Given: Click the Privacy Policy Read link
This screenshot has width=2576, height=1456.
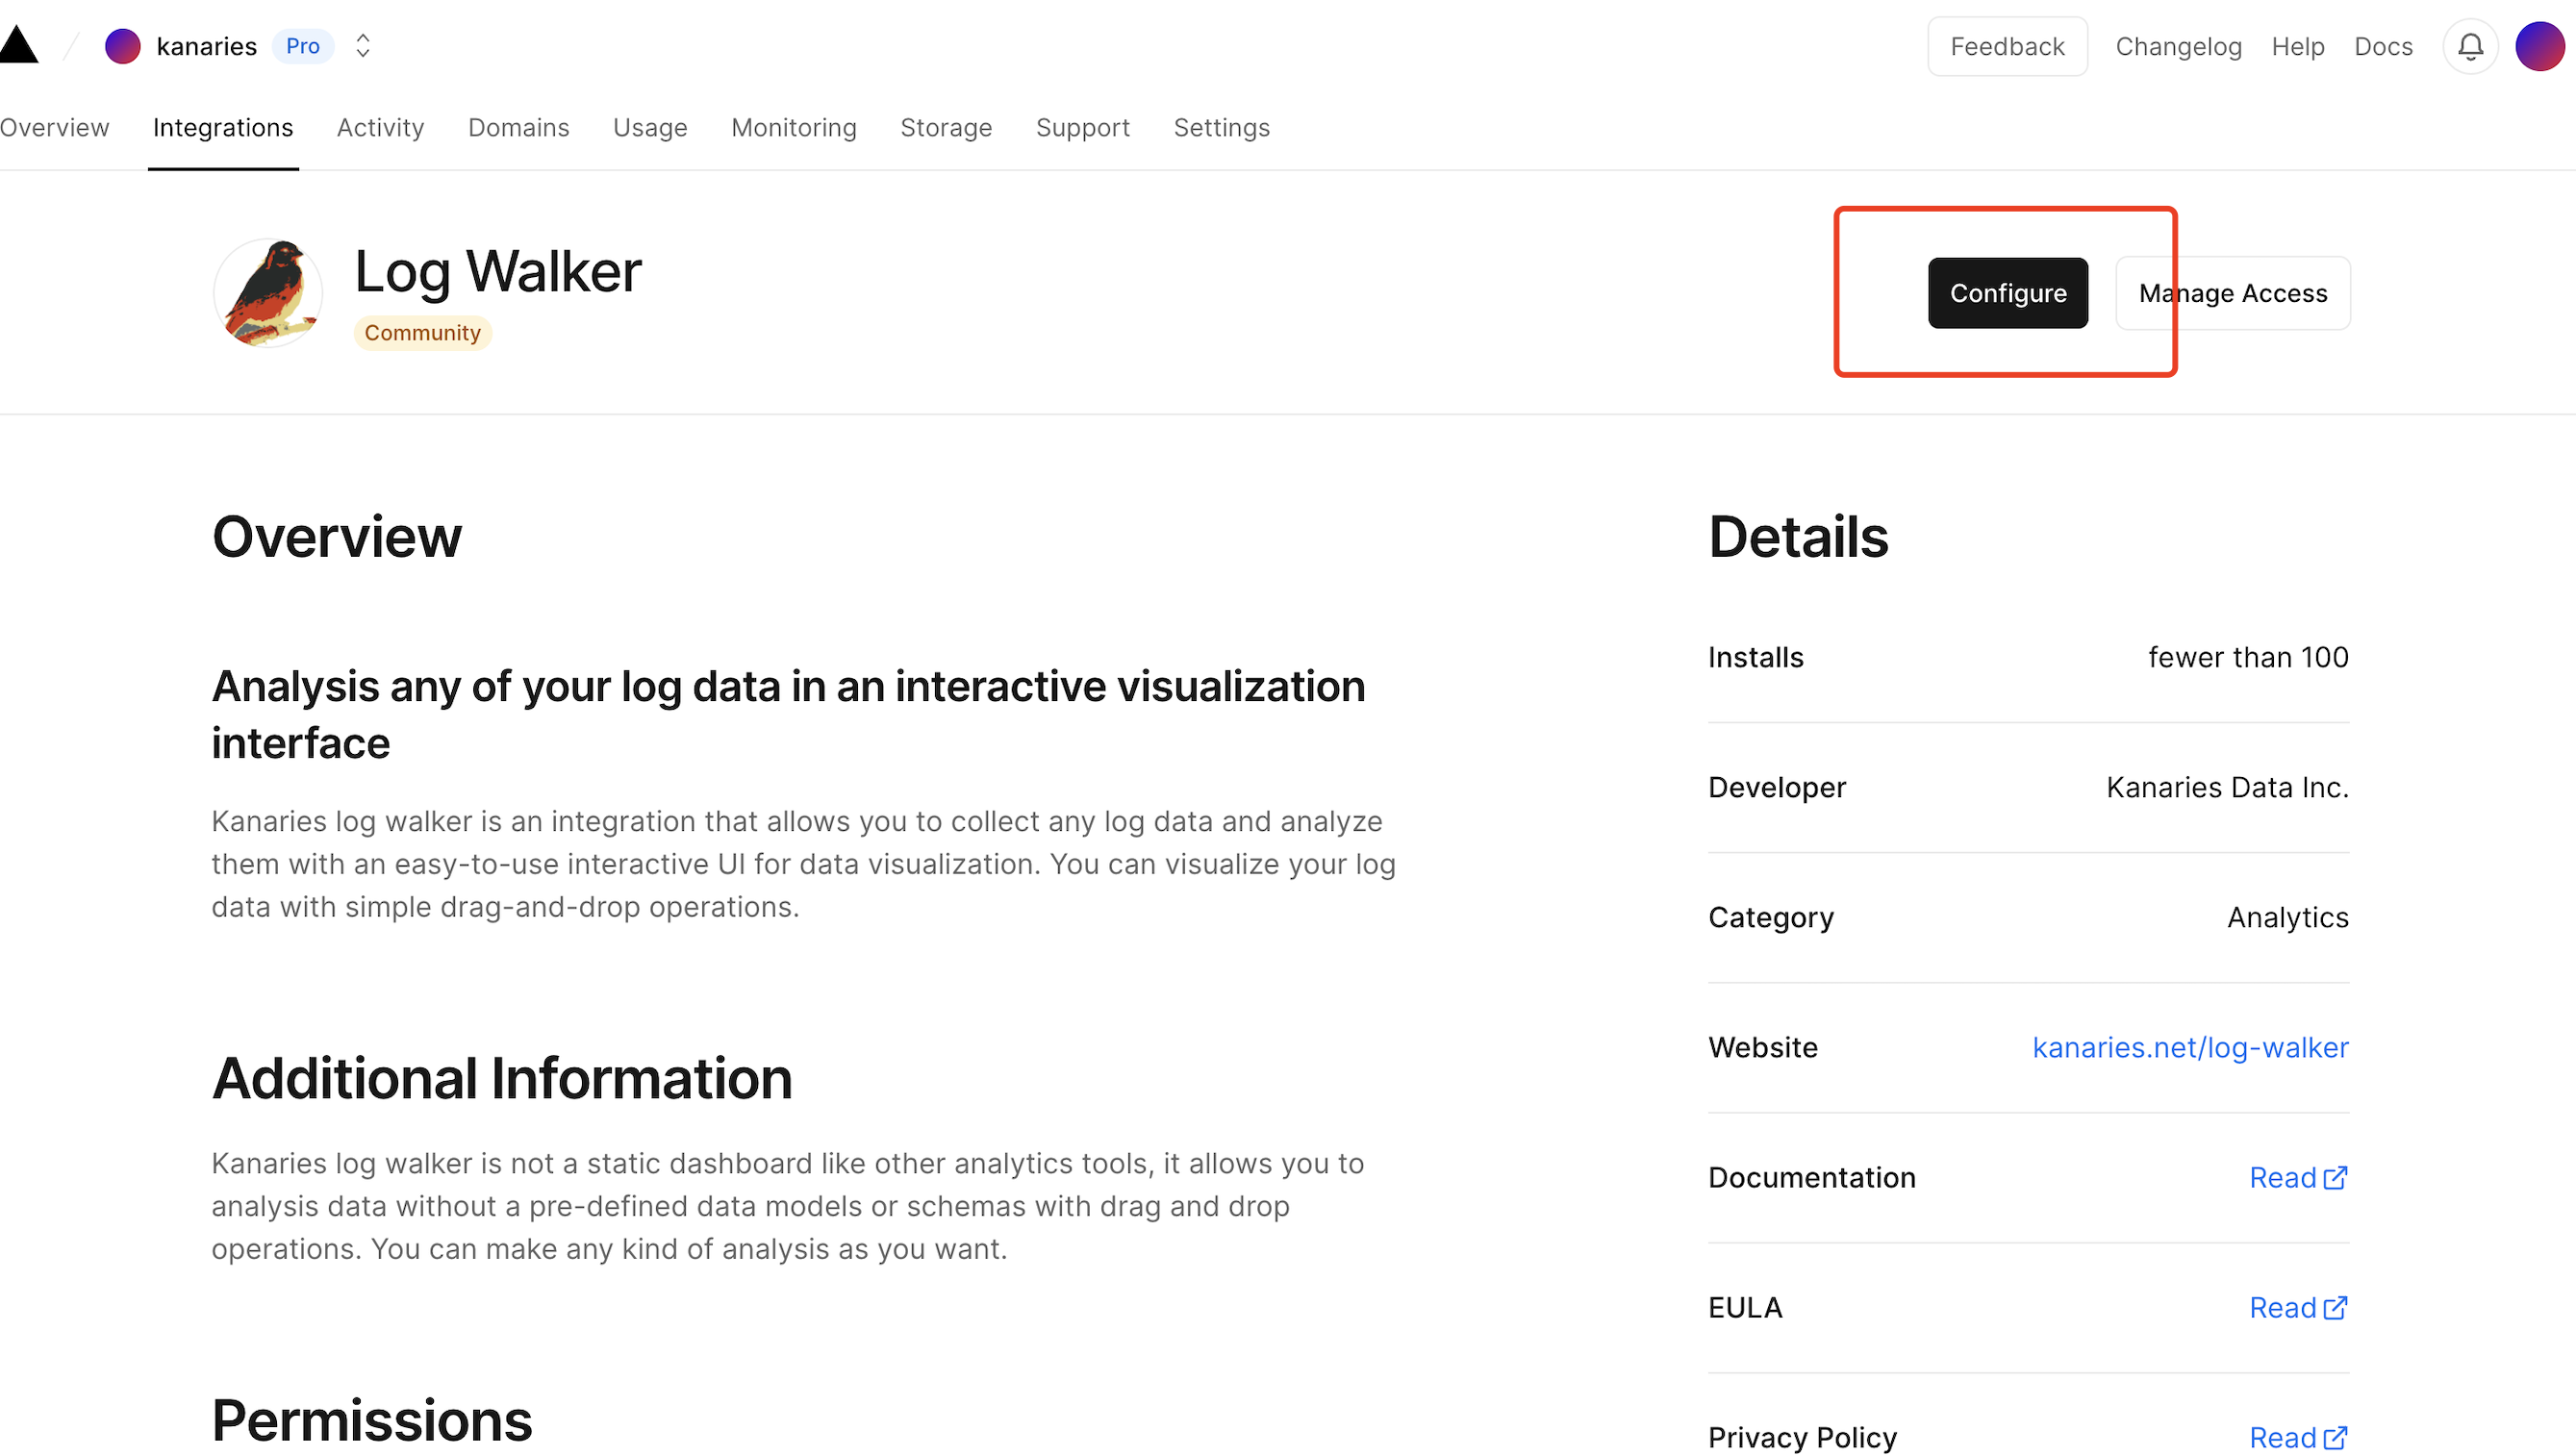Looking at the screenshot, I should 2298,1438.
